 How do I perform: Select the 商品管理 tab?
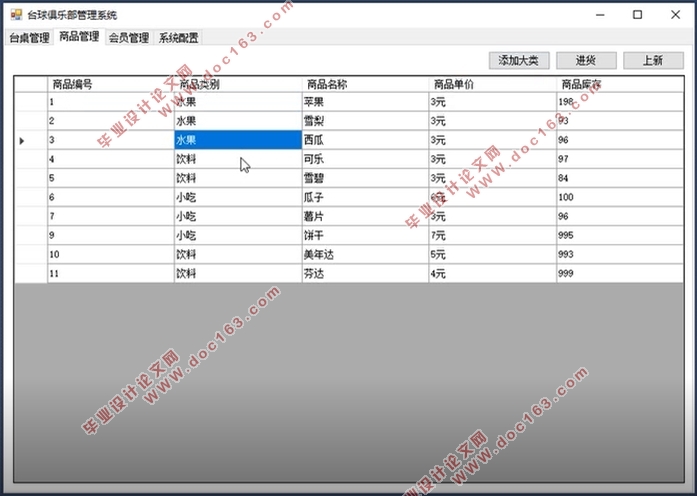(x=79, y=36)
